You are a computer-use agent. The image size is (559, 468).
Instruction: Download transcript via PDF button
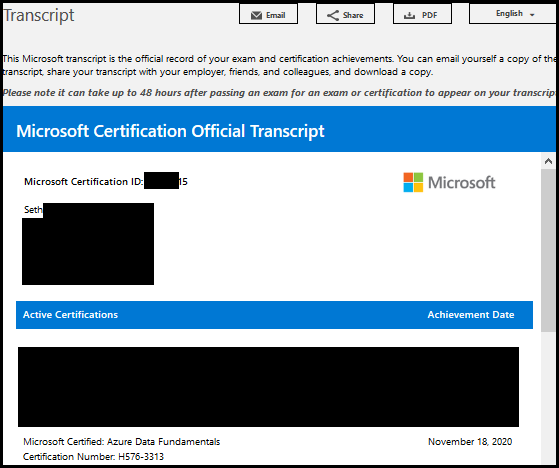tap(422, 14)
